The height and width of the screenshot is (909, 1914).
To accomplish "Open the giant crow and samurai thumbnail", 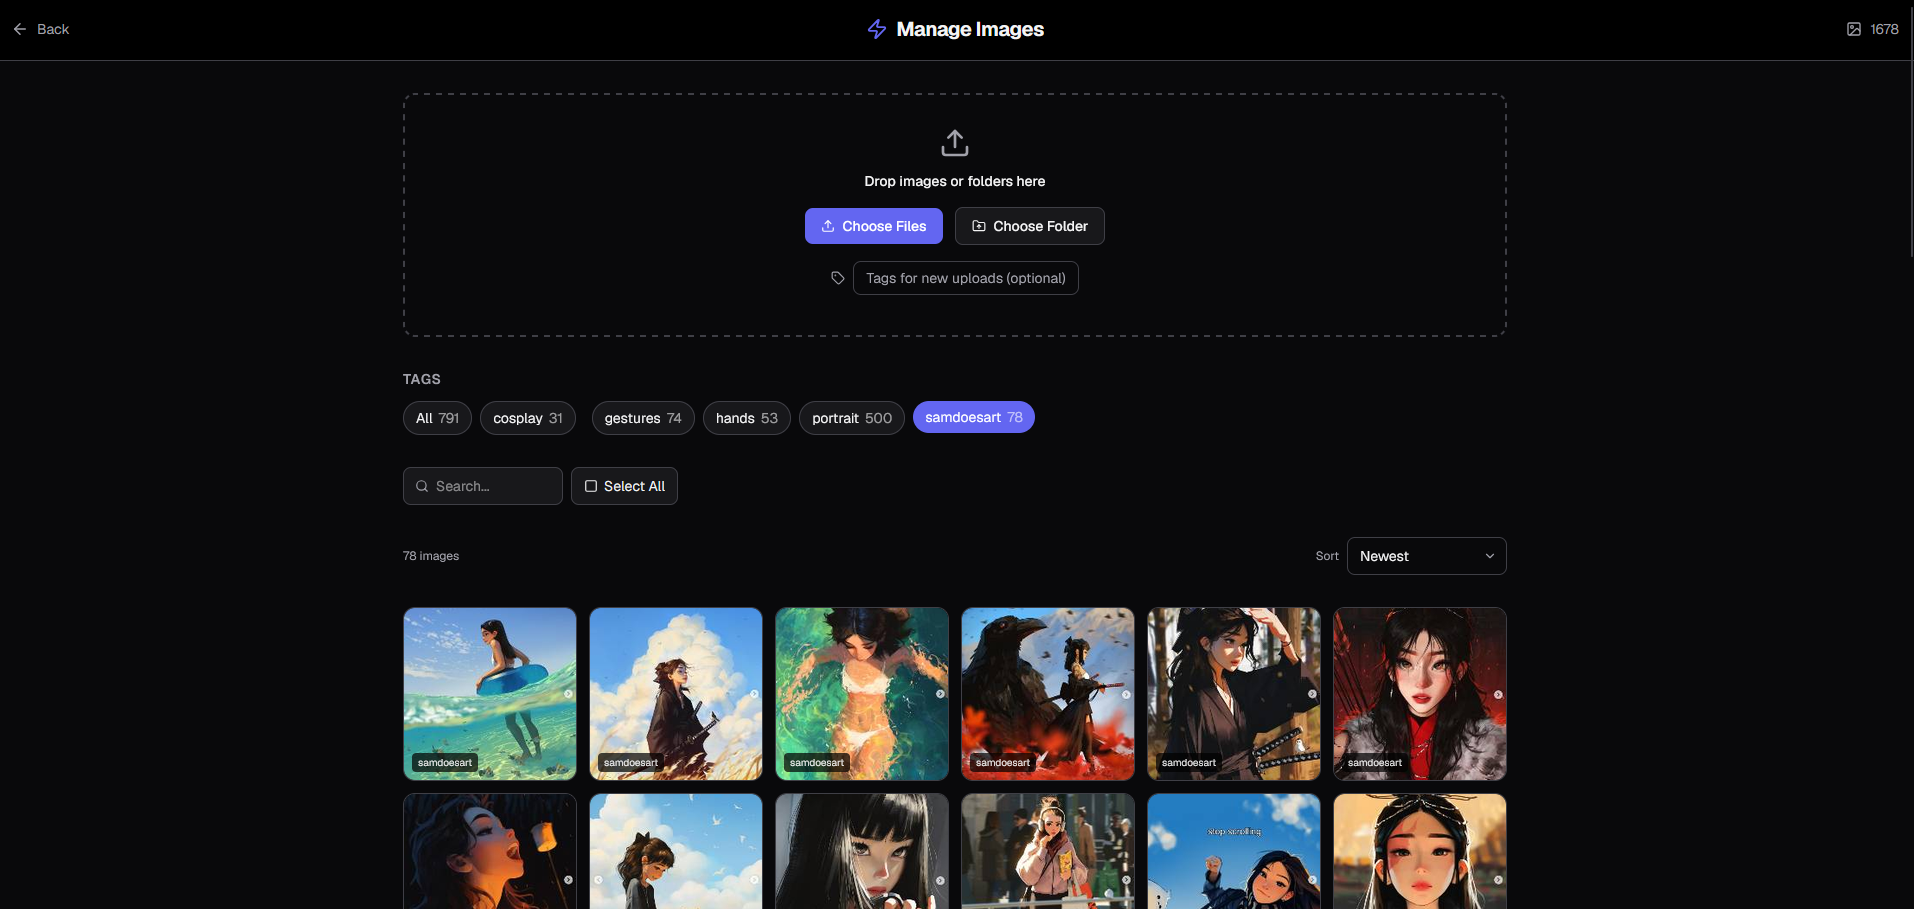I will point(1048,694).
